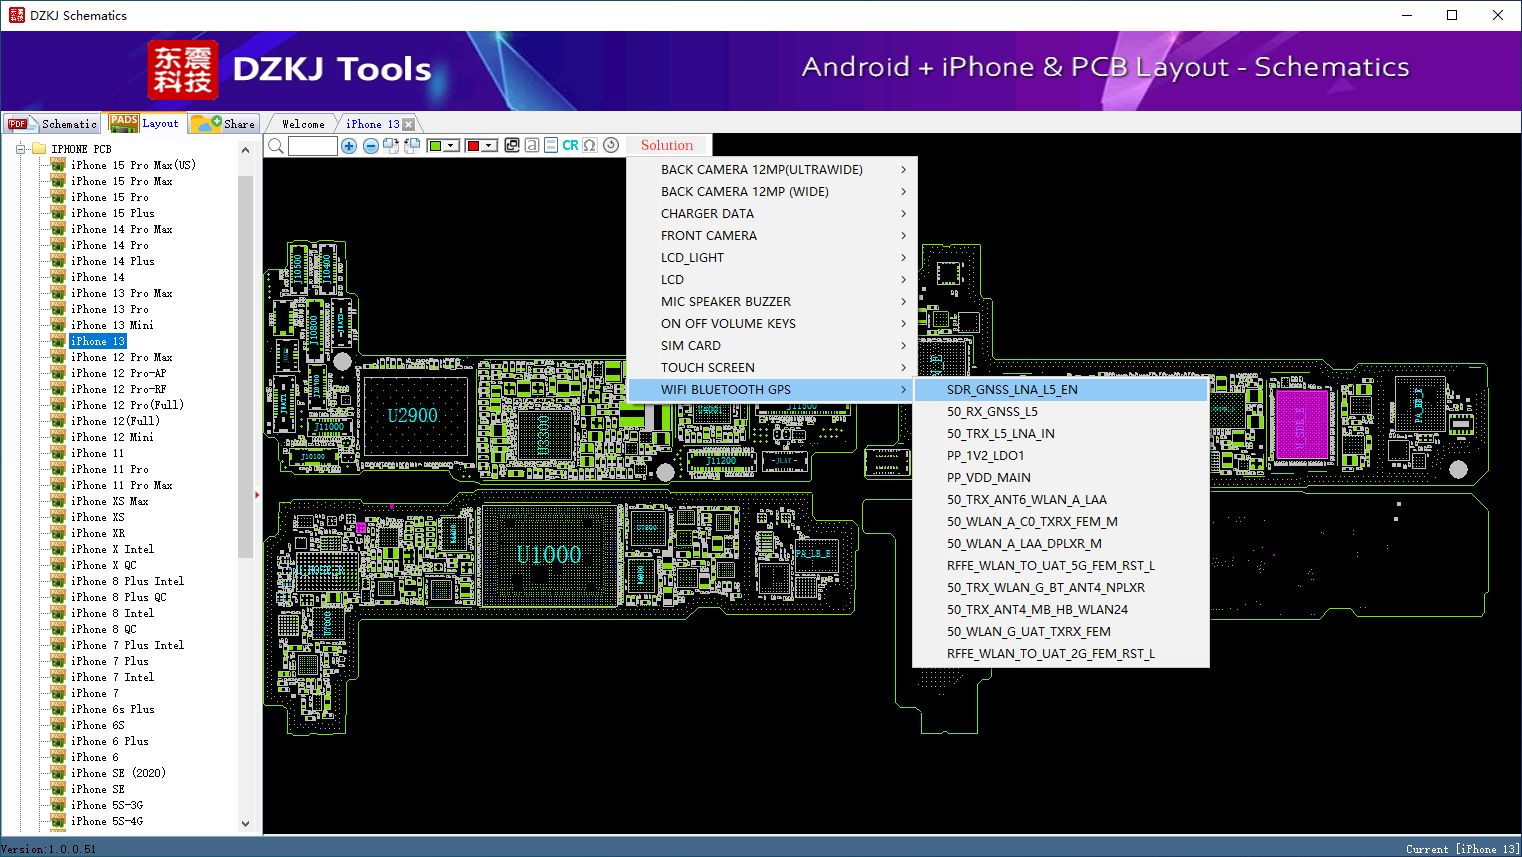
Task: Select MIC SPEAKER BUZZER menu item
Action: (x=770, y=302)
